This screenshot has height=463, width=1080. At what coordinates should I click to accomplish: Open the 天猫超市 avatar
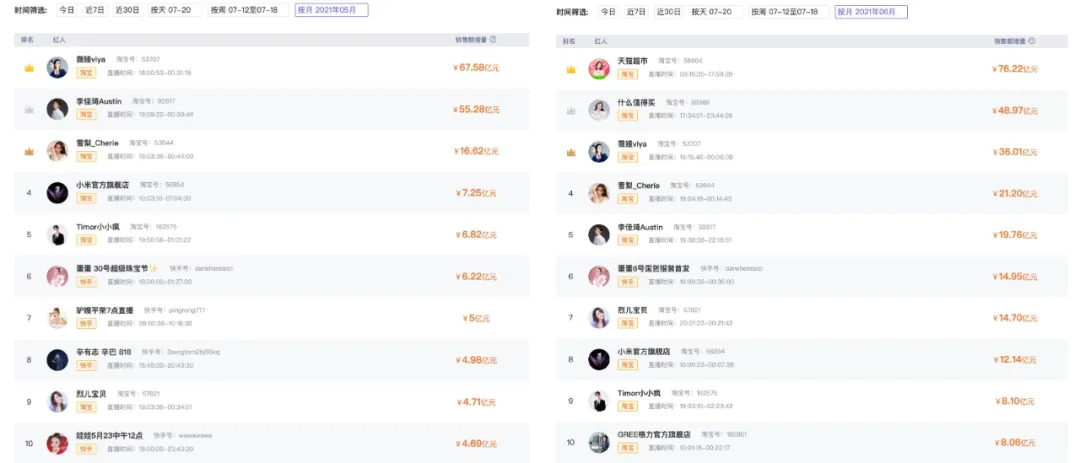click(599, 68)
